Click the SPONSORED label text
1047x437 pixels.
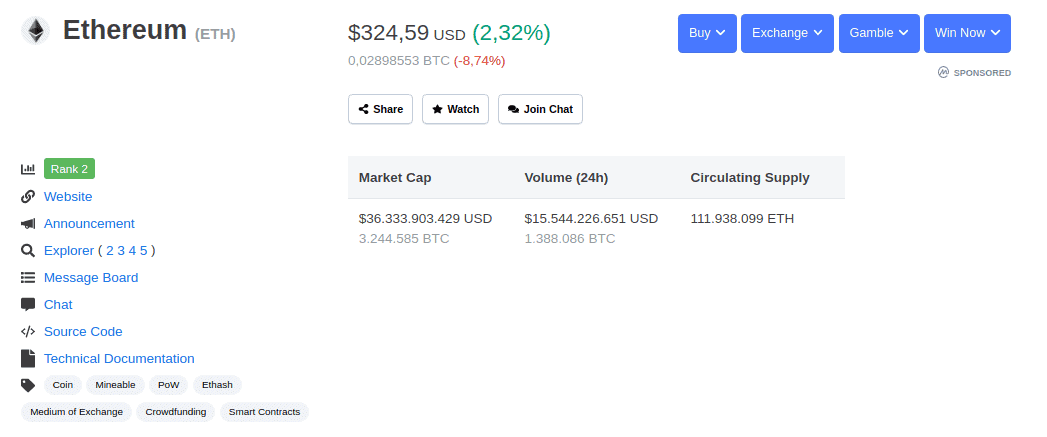click(982, 73)
